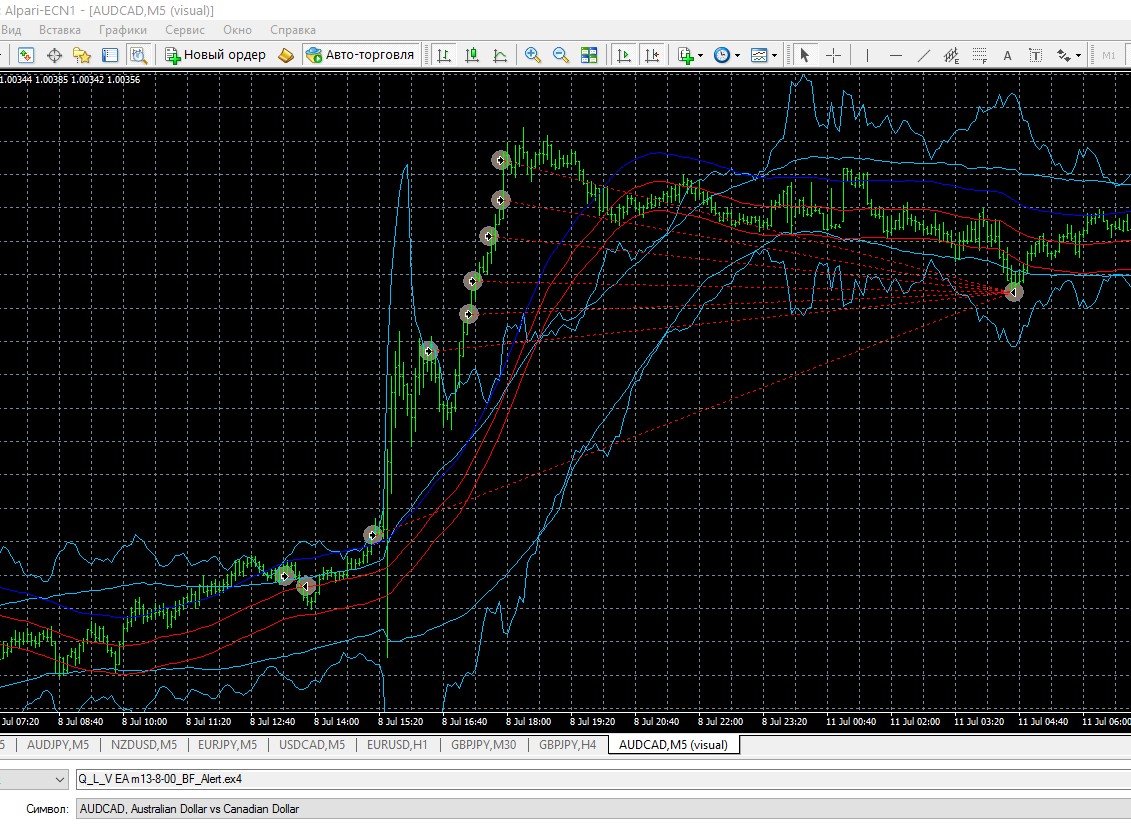The height and width of the screenshot is (826, 1131).
Task: Open the MetaEditor yellow book icon
Action: tap(286, 55)
